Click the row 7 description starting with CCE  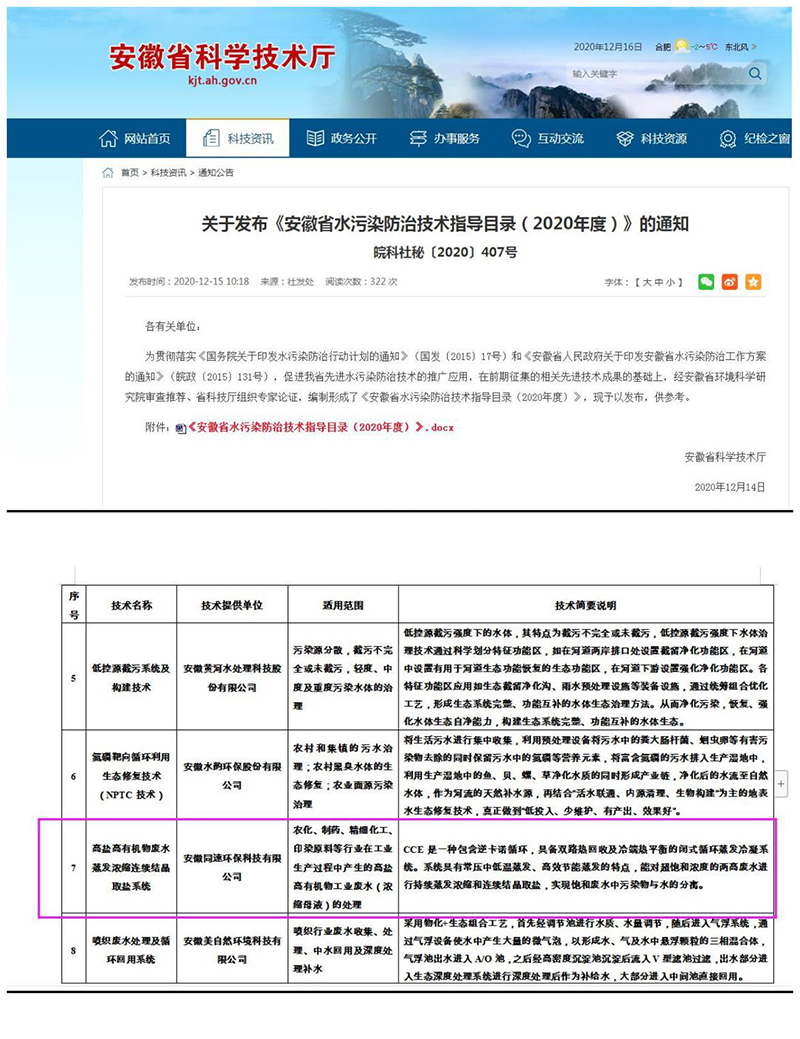[x=586, y=867]
